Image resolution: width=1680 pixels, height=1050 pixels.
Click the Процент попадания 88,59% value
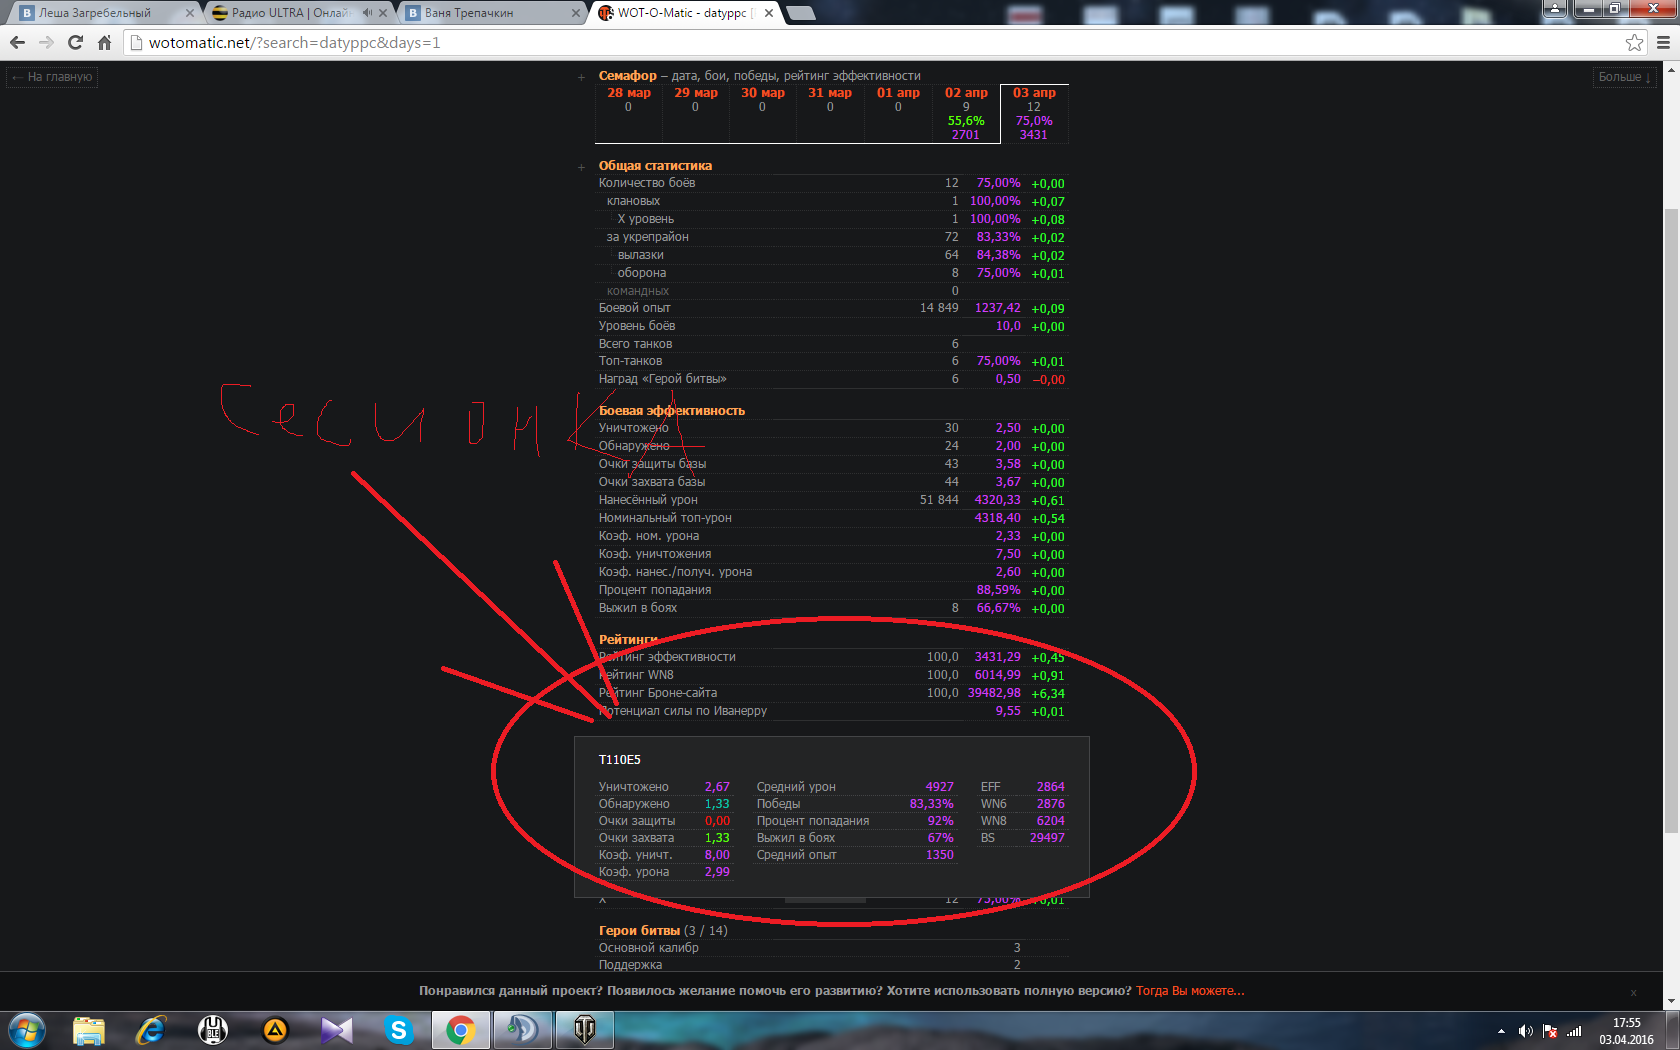coord(998,590)
